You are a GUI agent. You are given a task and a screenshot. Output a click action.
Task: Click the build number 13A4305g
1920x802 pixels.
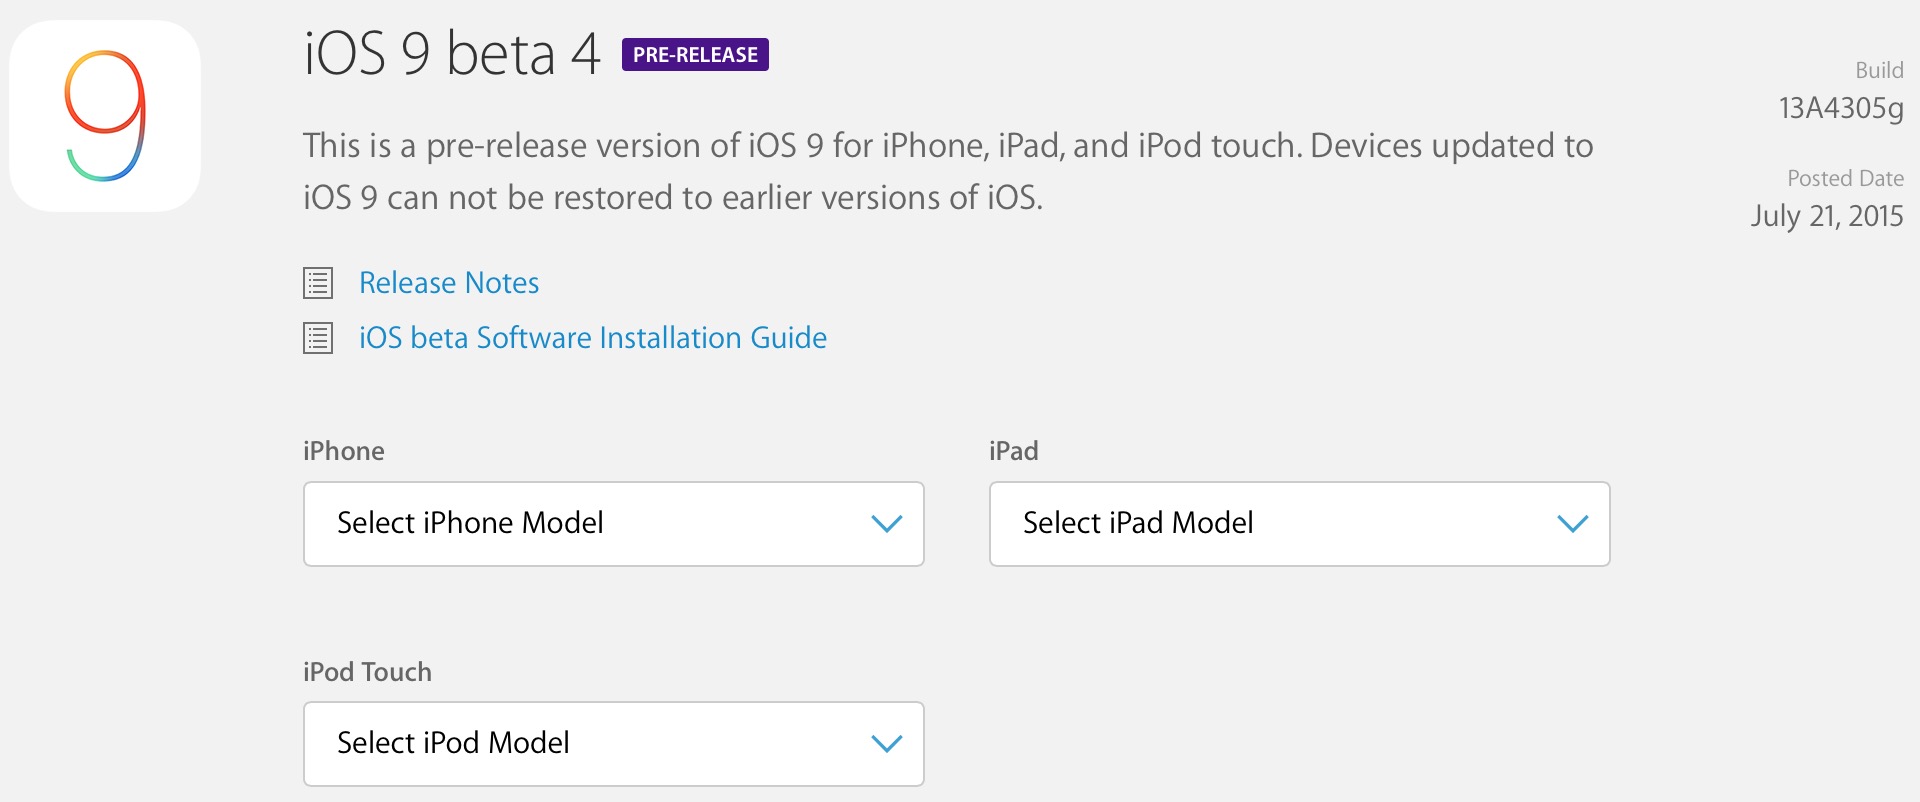point(1841,108)
